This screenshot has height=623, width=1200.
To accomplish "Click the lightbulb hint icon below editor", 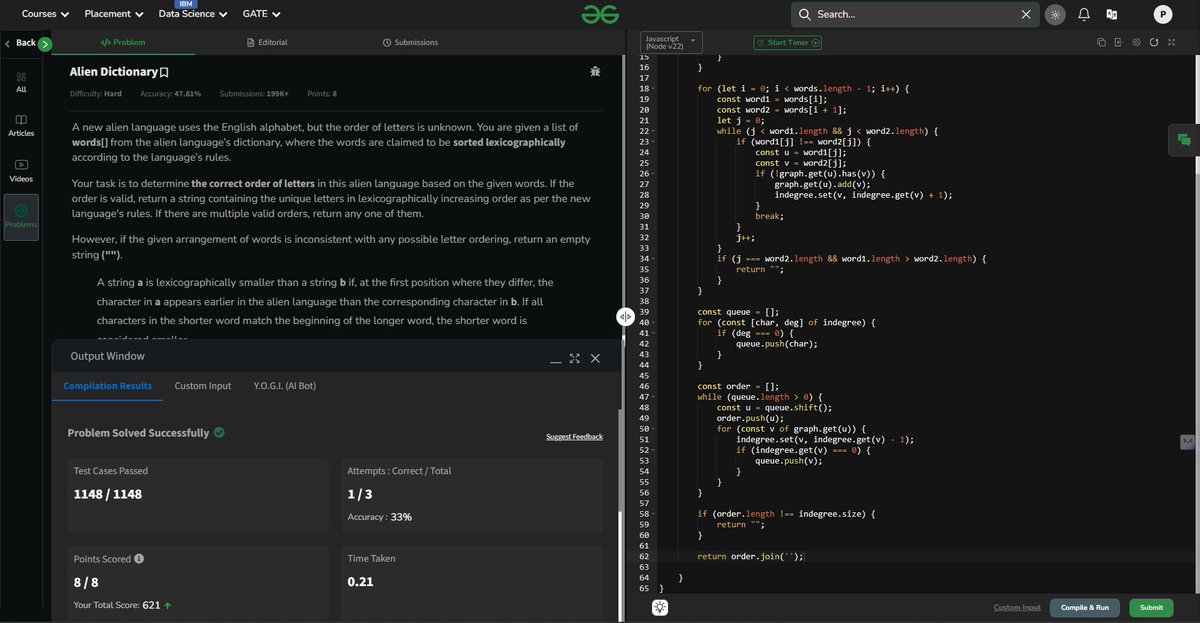I will (x=660, y=607).
